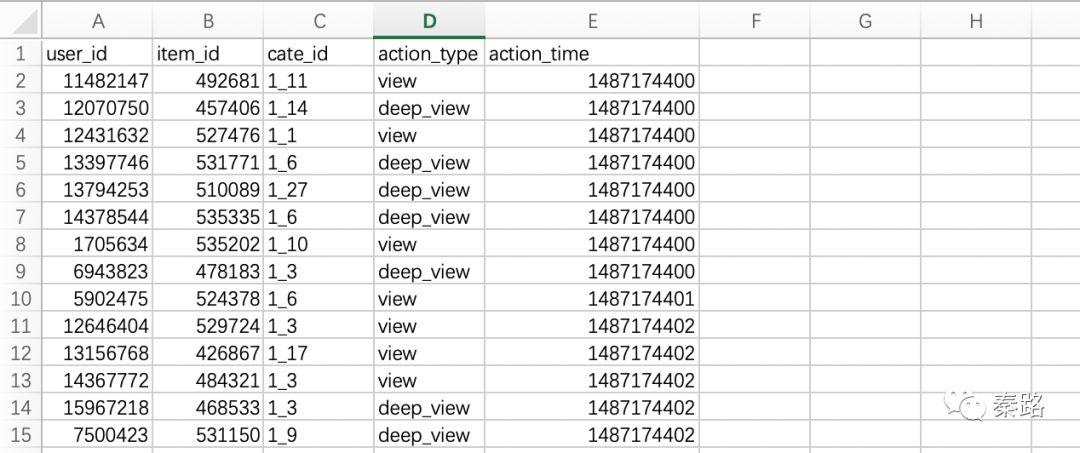Viewport: 1080px width, 453px height.
Task: Select cell containing user_id 11482147
Action: [97, 81]
